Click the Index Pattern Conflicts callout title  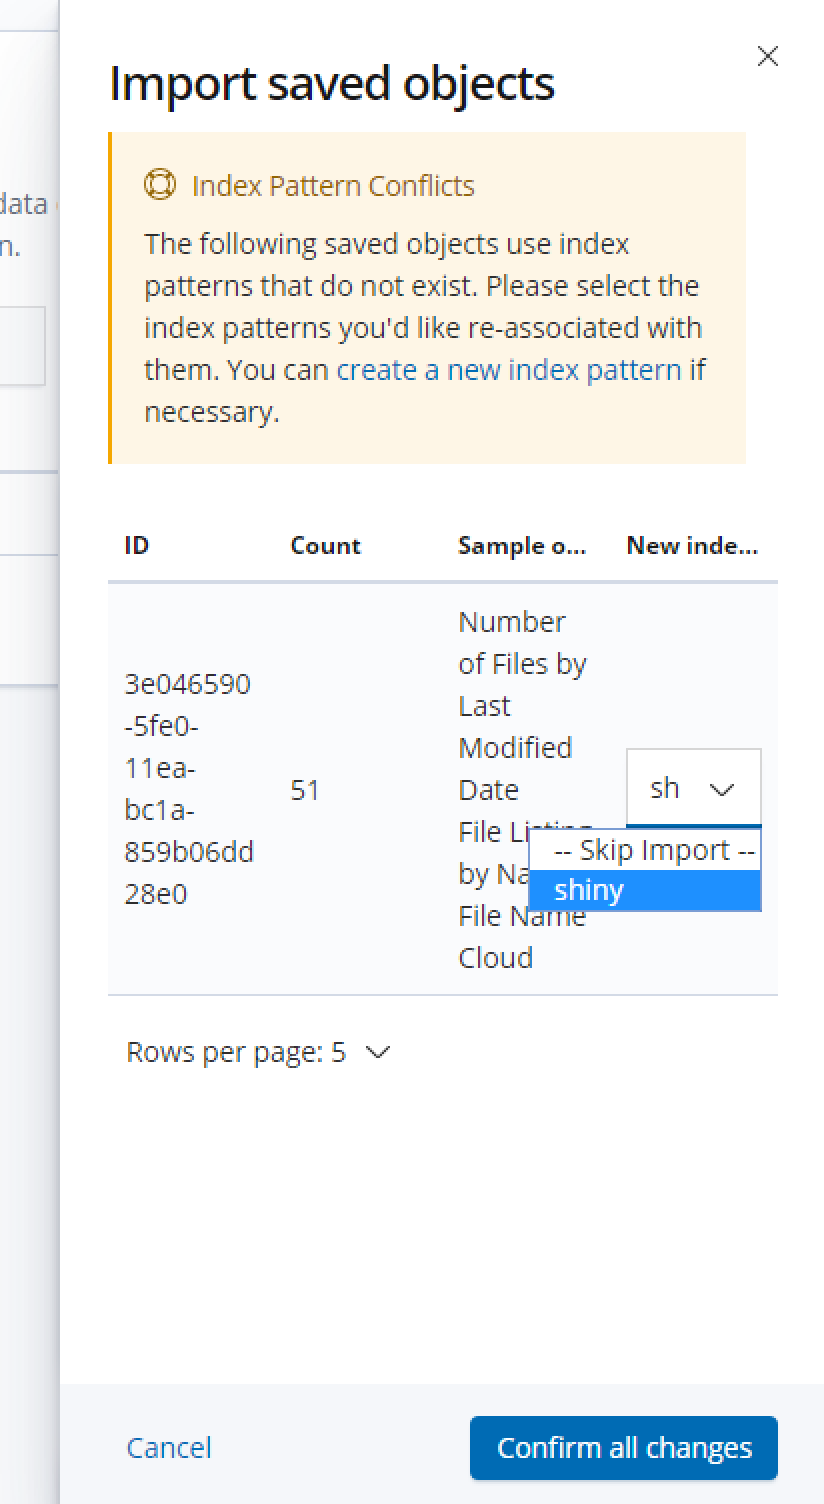[333, 185]
